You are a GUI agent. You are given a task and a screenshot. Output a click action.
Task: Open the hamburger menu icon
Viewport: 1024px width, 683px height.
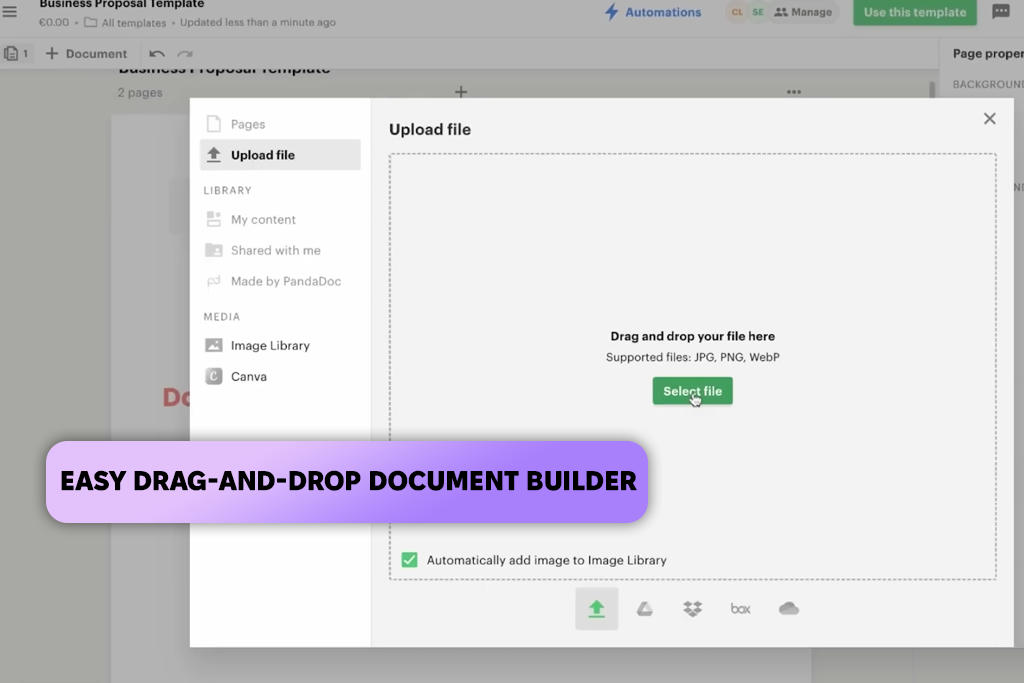point(10,11)
